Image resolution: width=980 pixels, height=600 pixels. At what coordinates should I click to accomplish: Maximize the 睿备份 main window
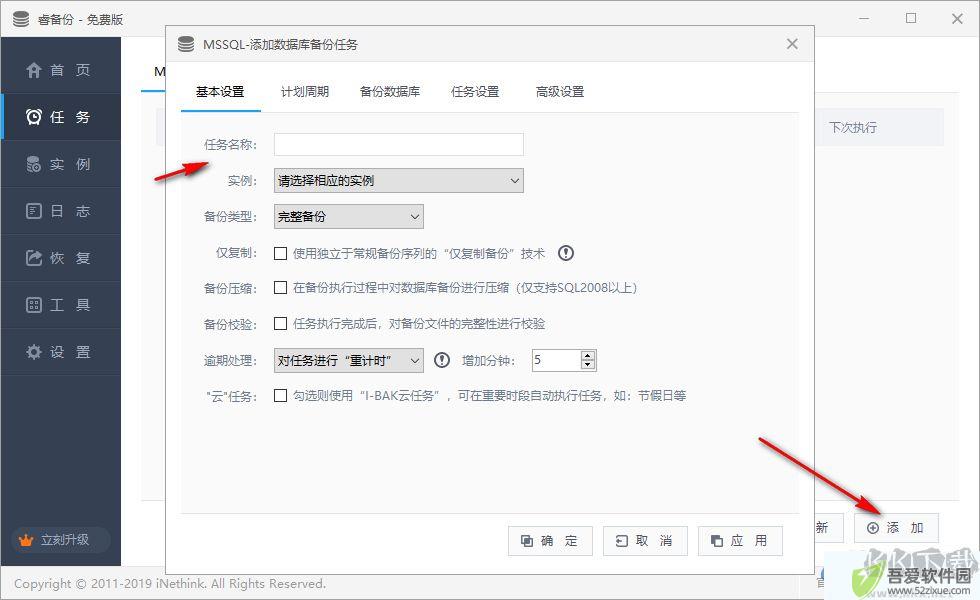click(911, 19)
